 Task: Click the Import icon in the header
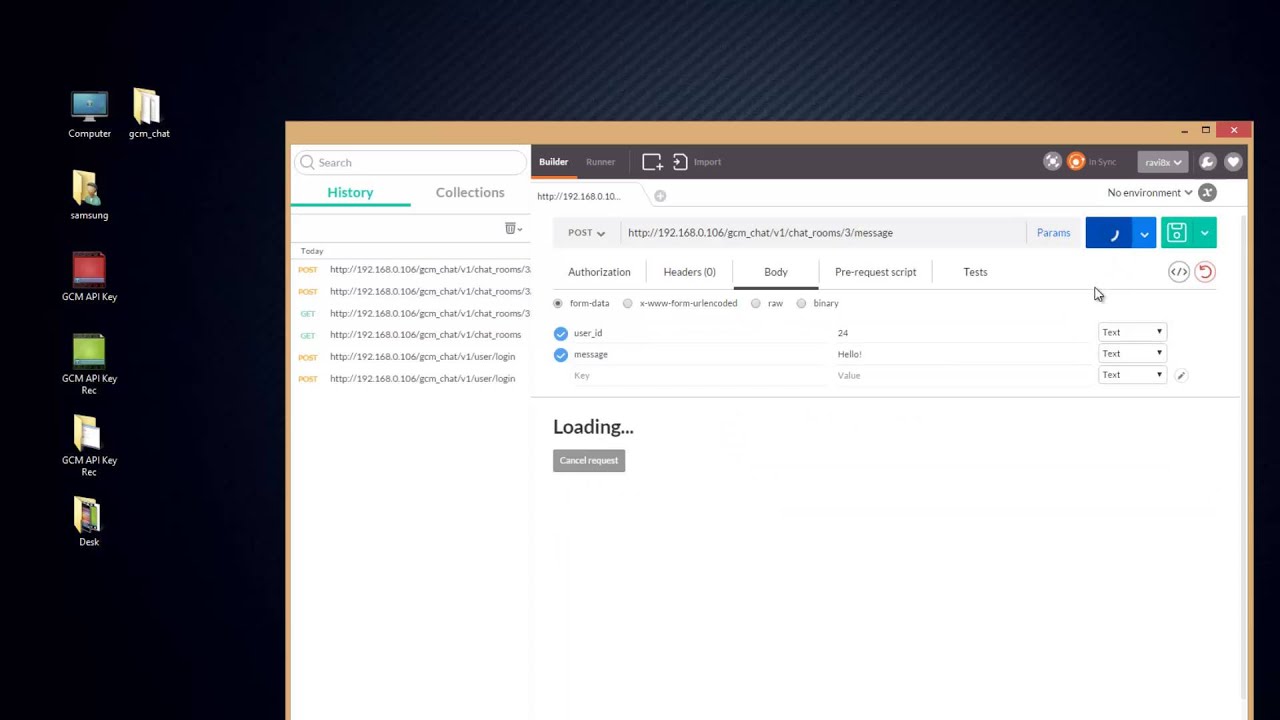(680, 162)
